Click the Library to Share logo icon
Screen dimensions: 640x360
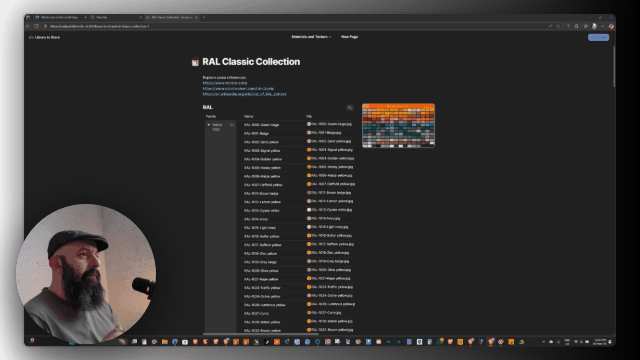pos(31,37)
